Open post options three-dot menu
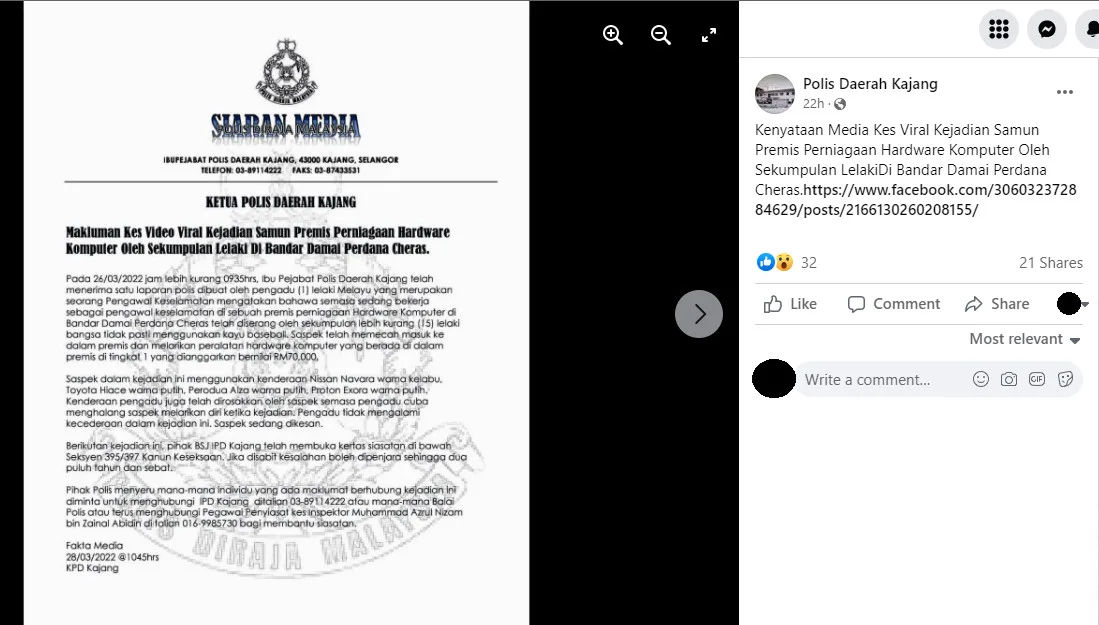The height and width of the screenshot is (625, 1099). point(1065,92)
